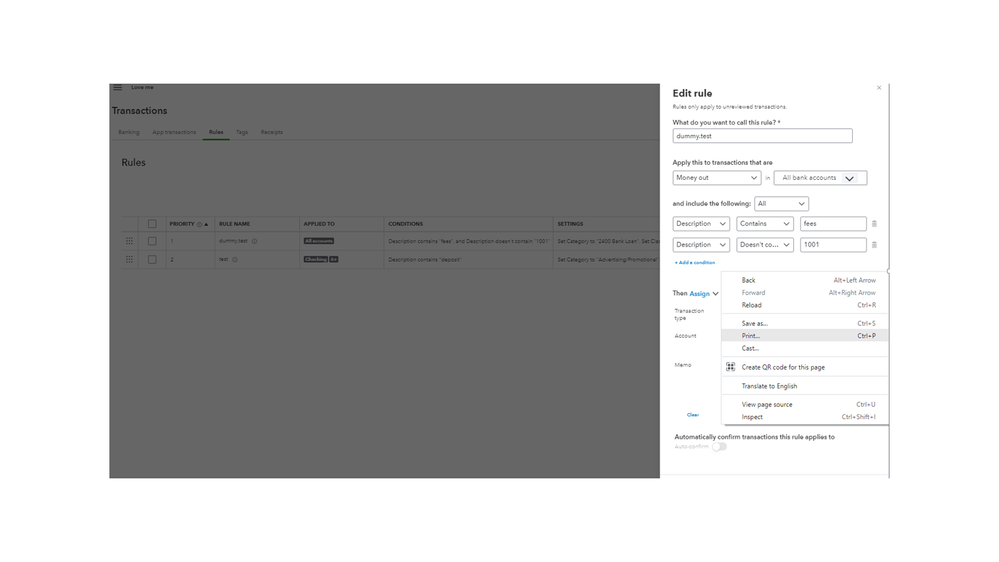
Task: Click the SETTINGS column header
Action: click(570, 224)
